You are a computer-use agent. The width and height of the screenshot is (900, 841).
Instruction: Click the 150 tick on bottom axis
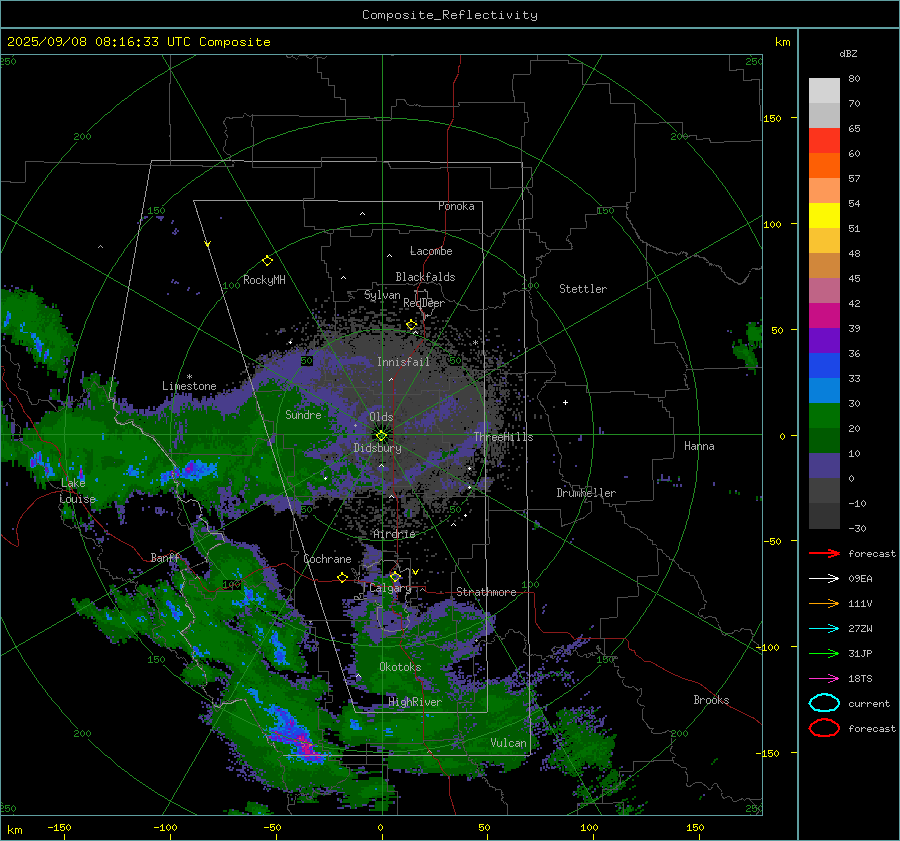[x=695, y=827]
